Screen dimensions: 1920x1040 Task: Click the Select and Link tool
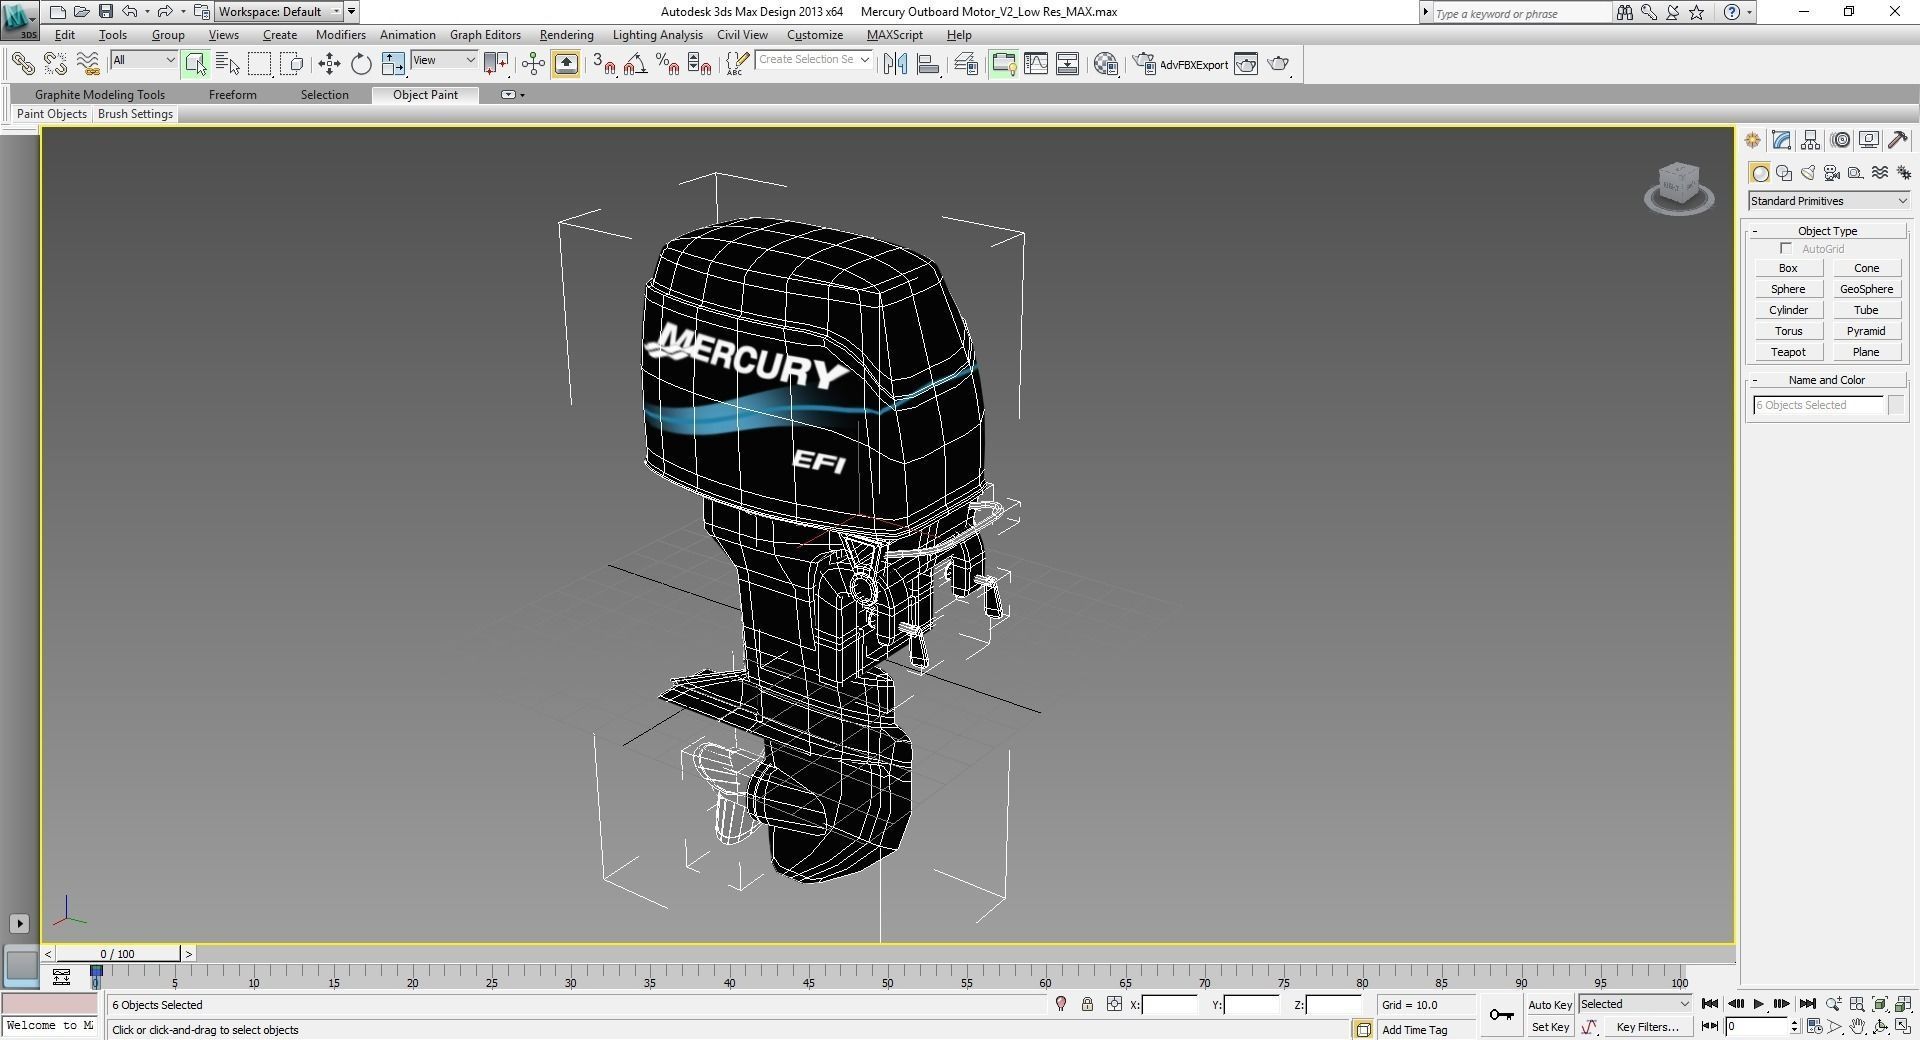(23, 64)
